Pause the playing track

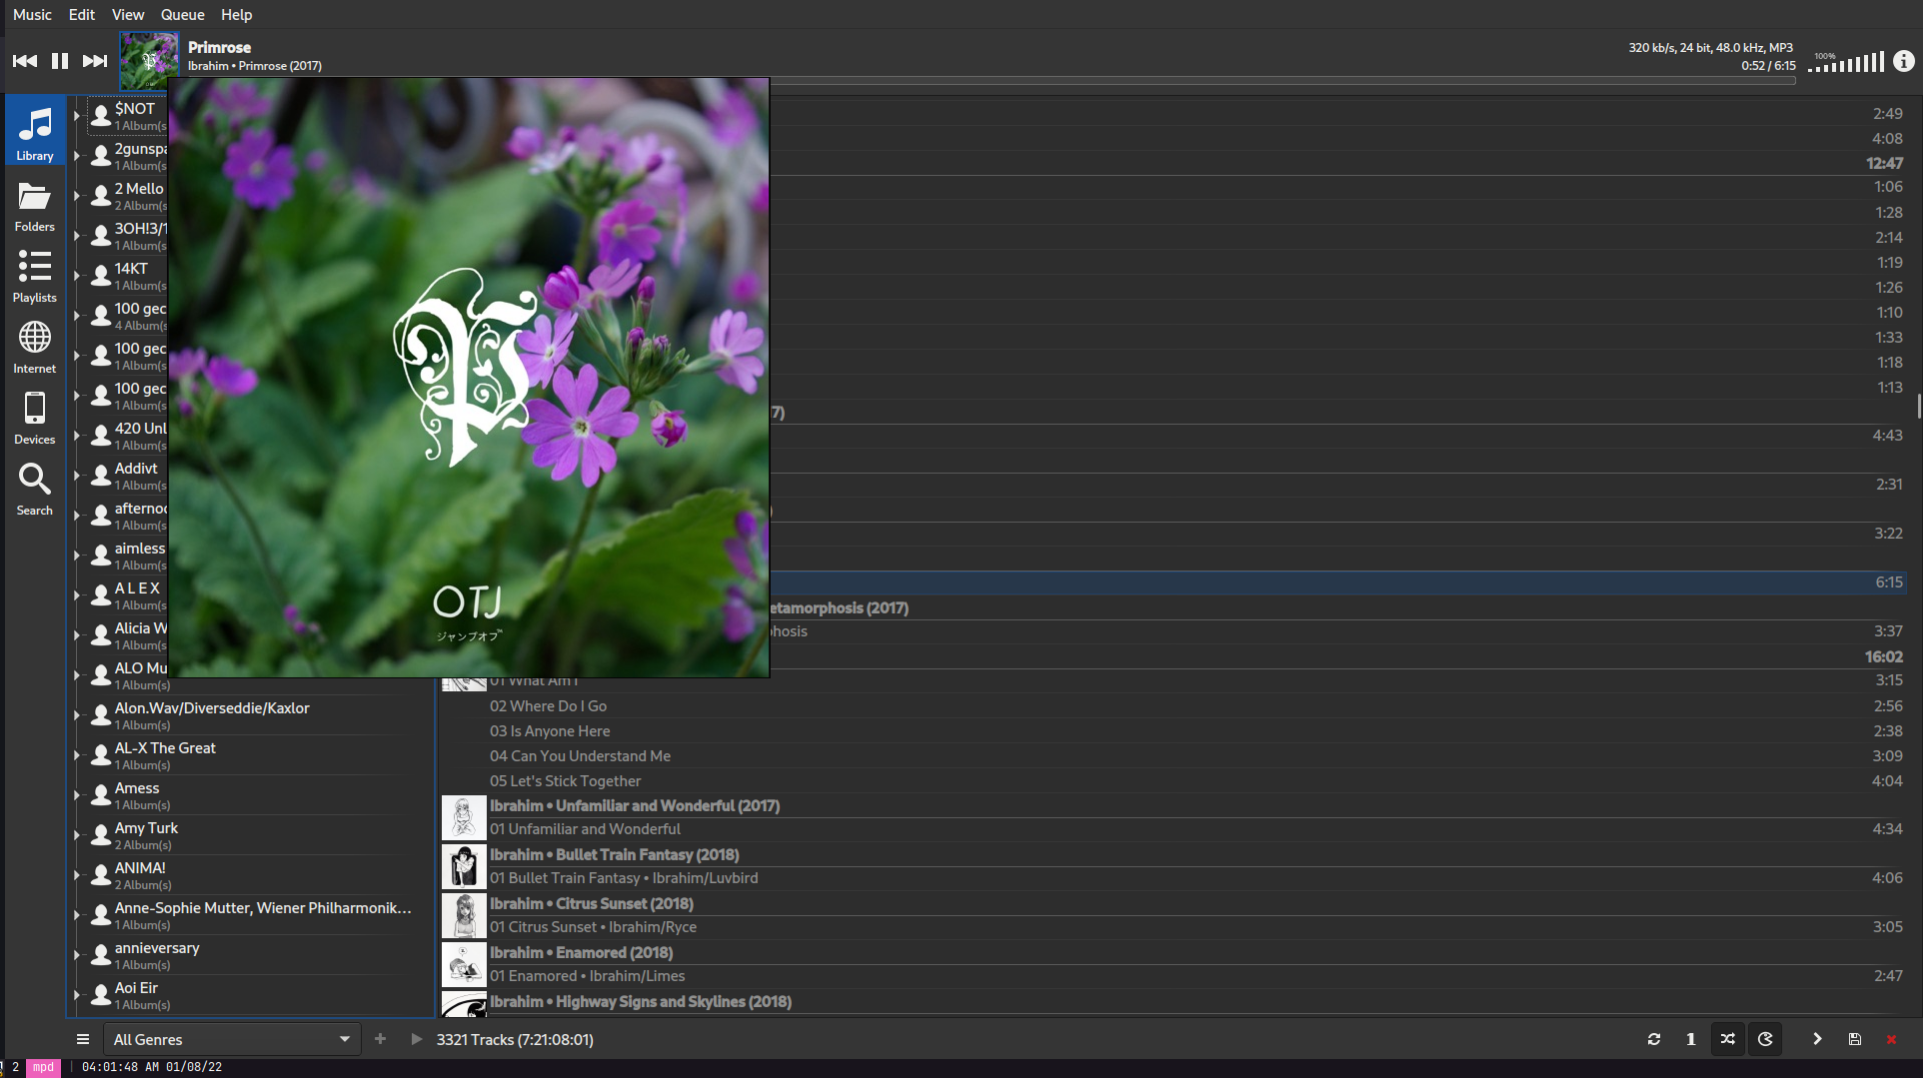coord(60,61)
